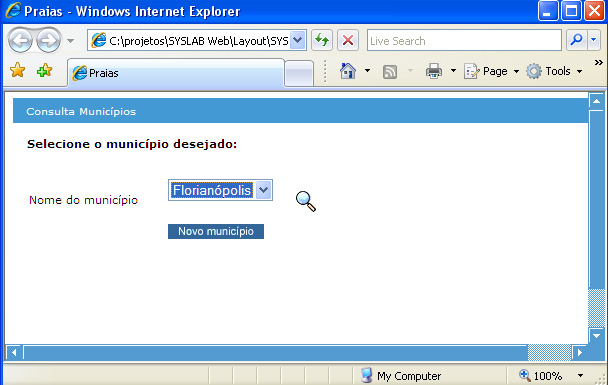Click the RSS feeds icon
Image resolution: width=608 pixels, height=385 pixels.
pos(390,72)
